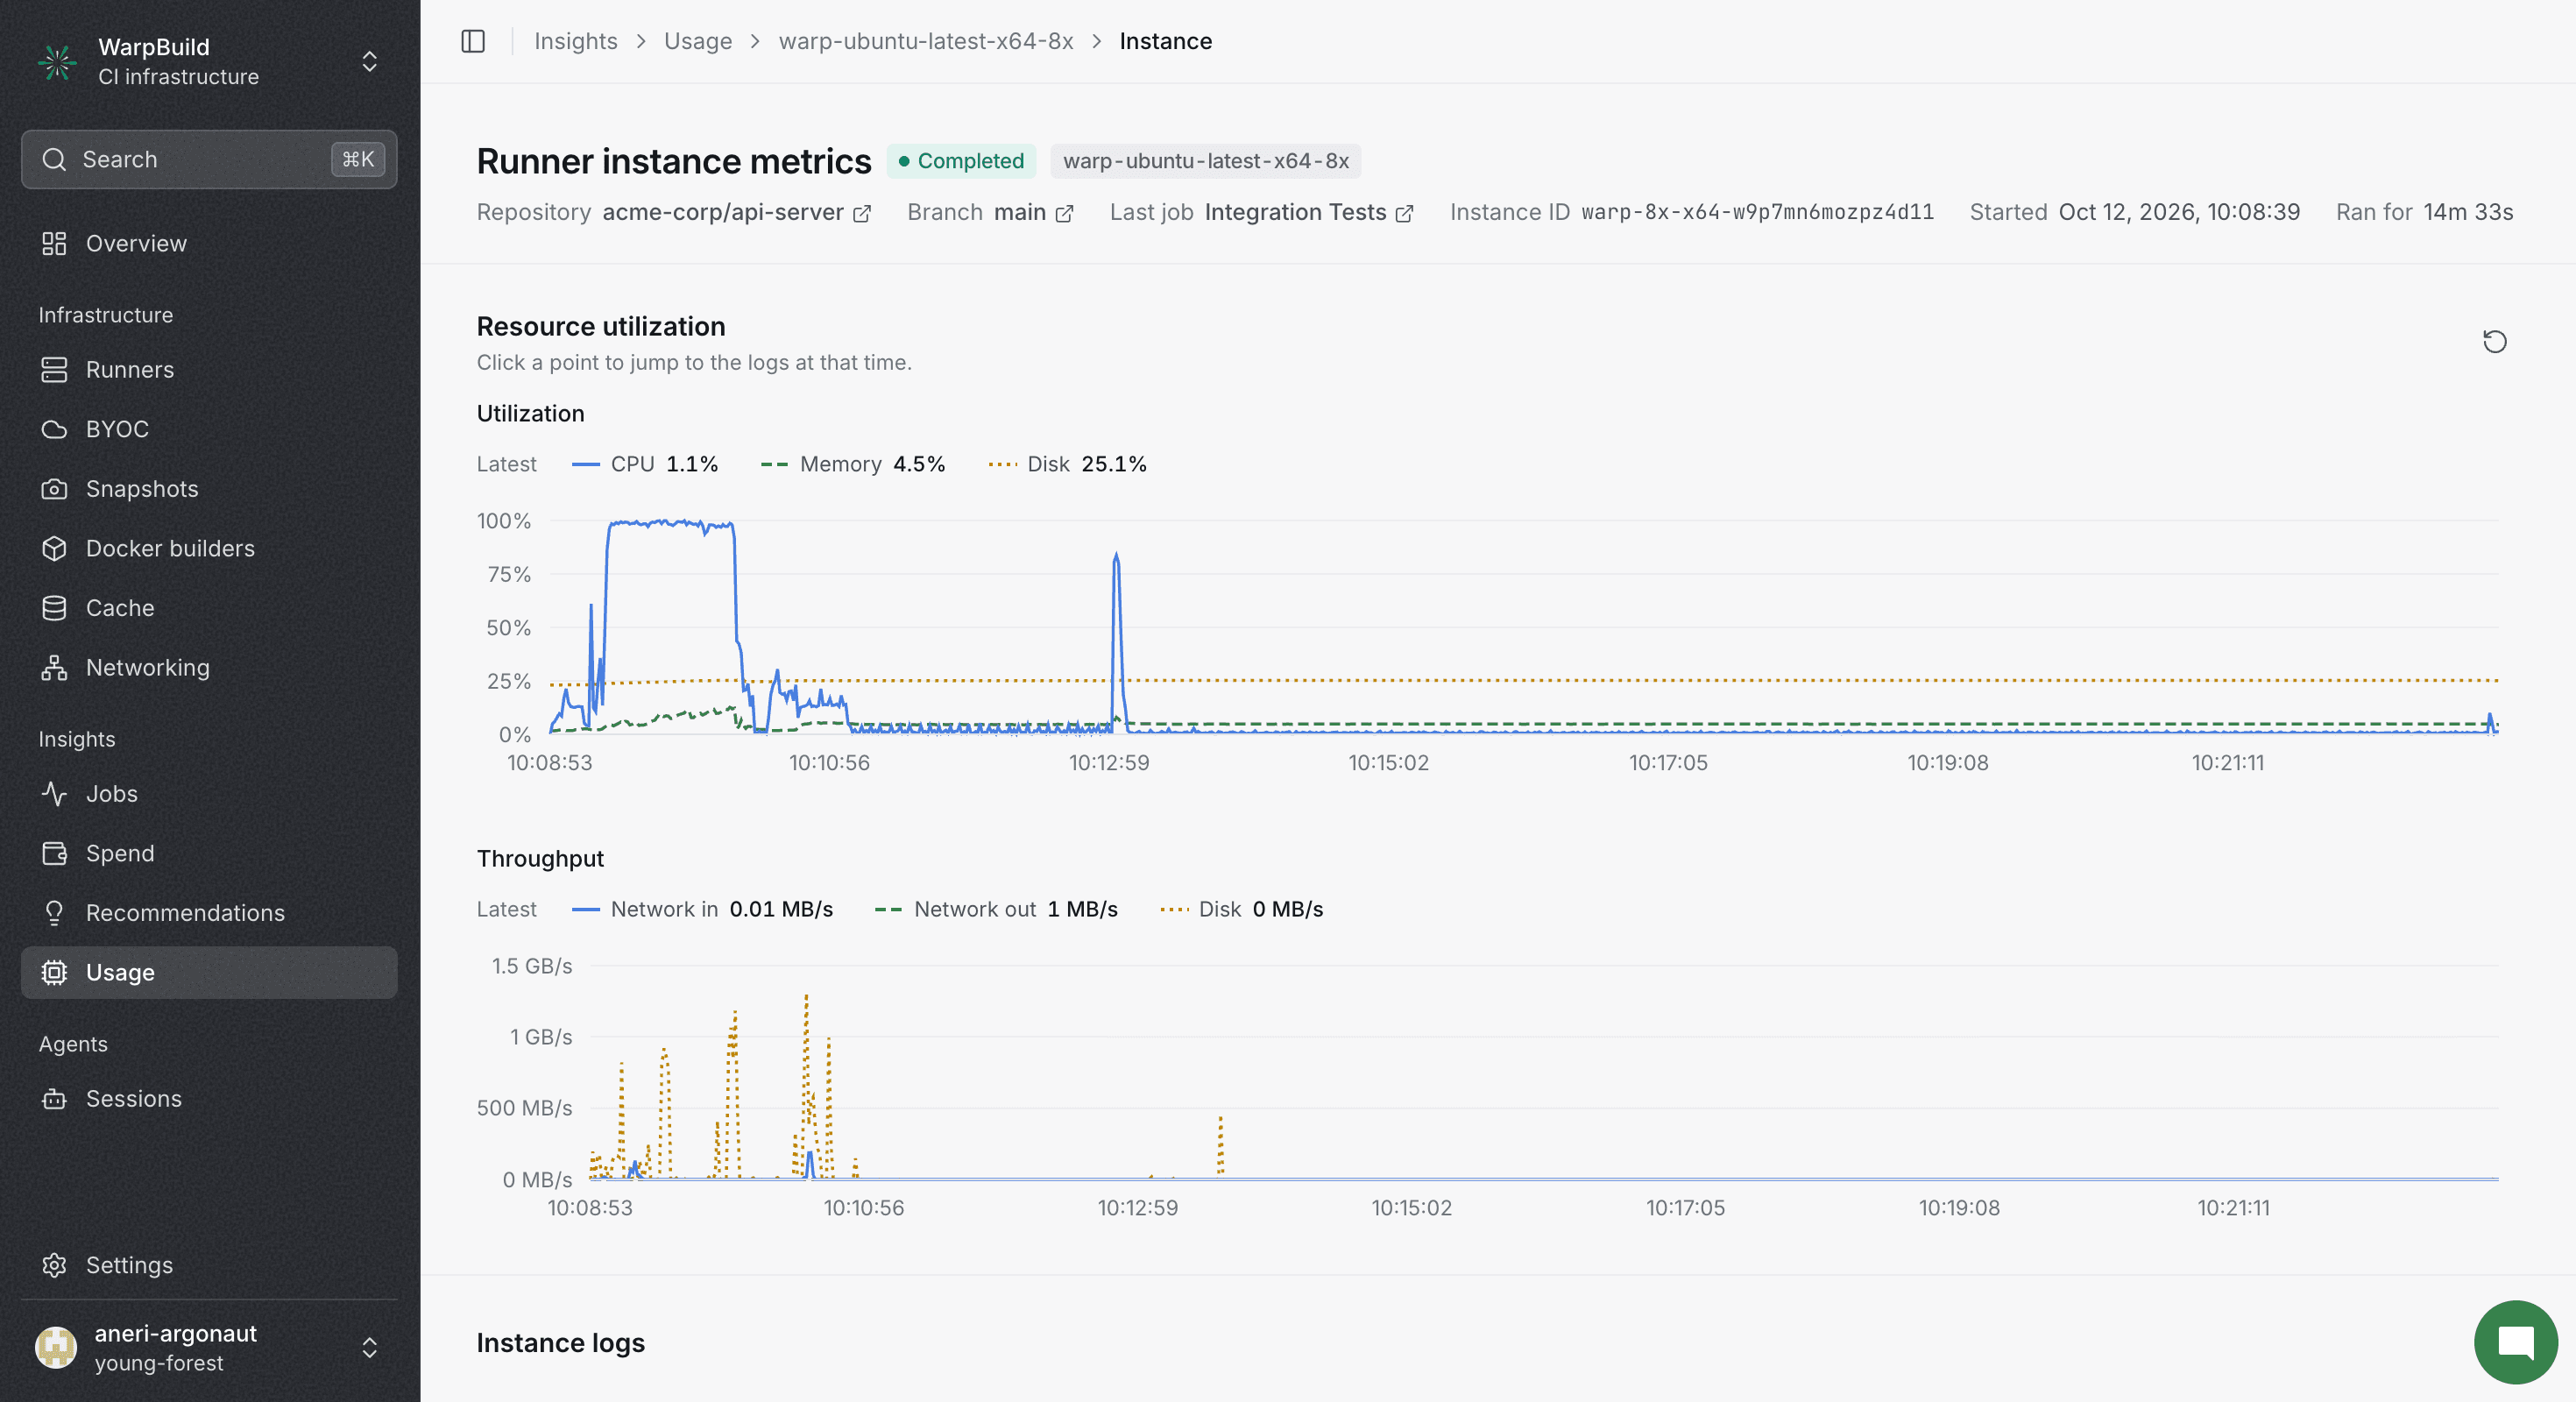
Task: Click the Cache database icon
Action: pos(54,608)
